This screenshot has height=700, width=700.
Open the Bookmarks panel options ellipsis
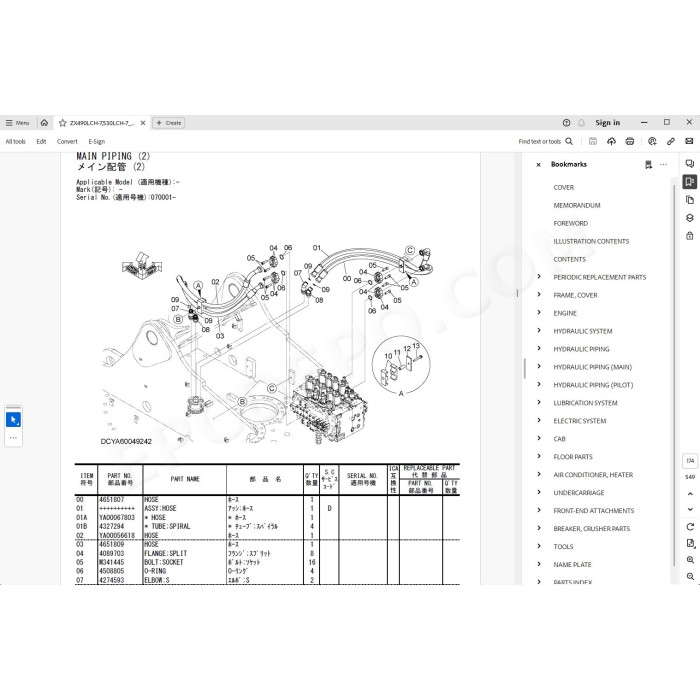(663, 165)
